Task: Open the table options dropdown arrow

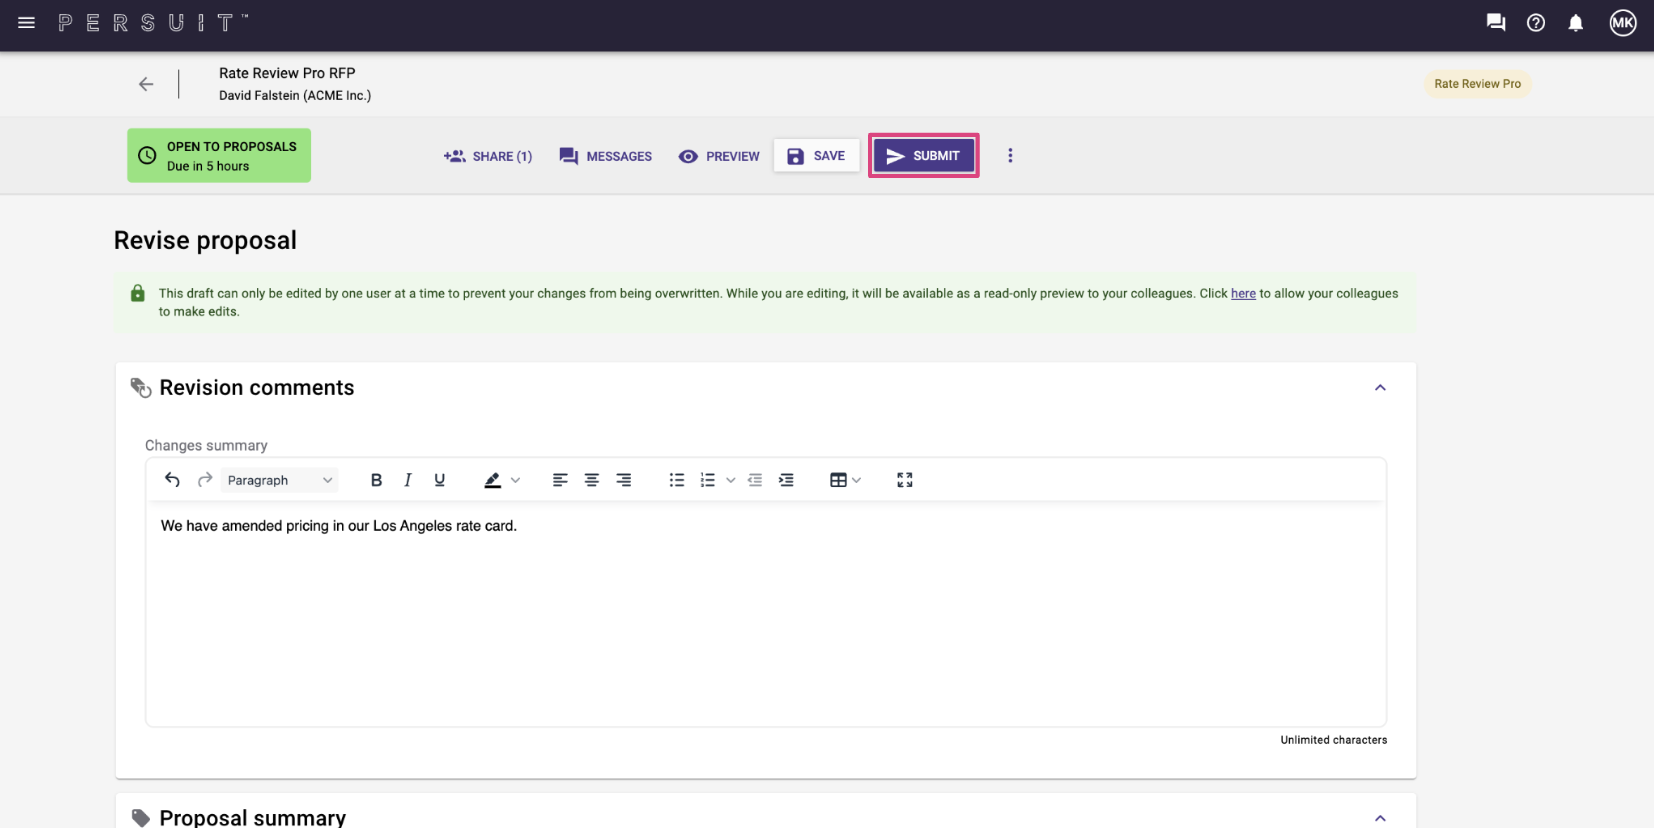Action: click(857, 480)
